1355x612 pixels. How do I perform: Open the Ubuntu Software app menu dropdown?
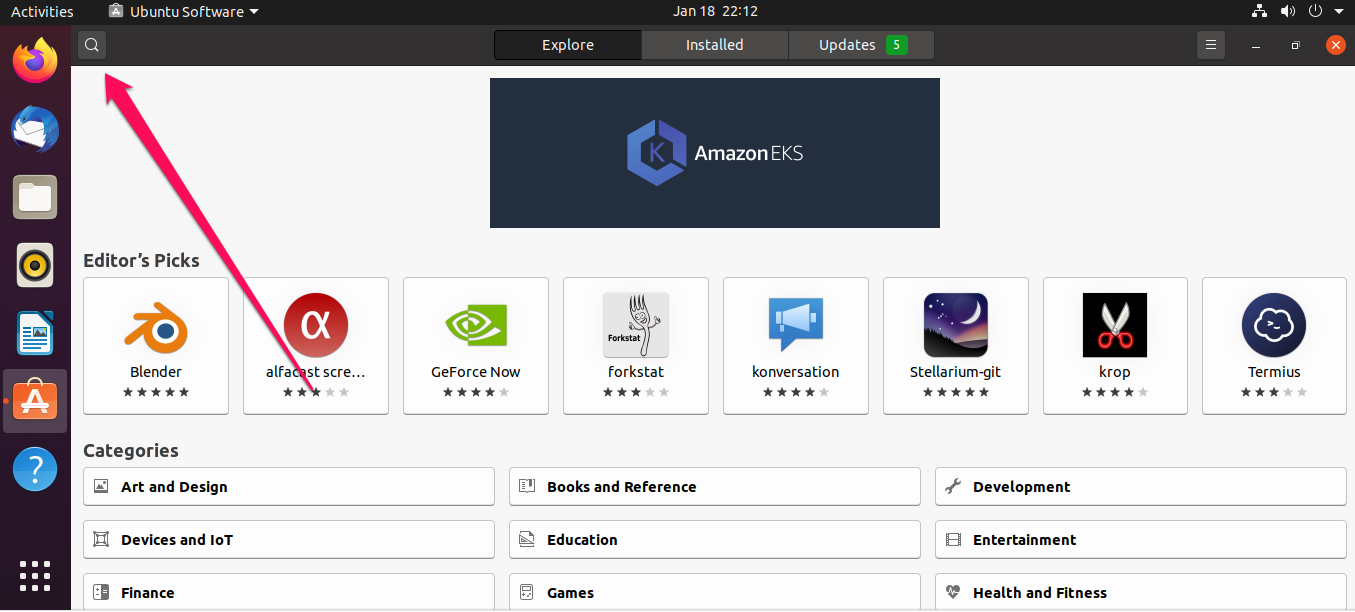(x=184, y=12)
